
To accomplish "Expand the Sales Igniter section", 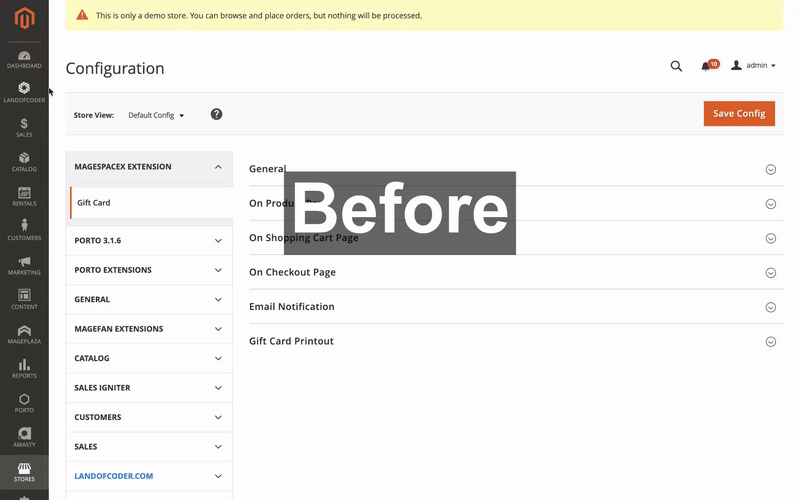I will [149, 388].
